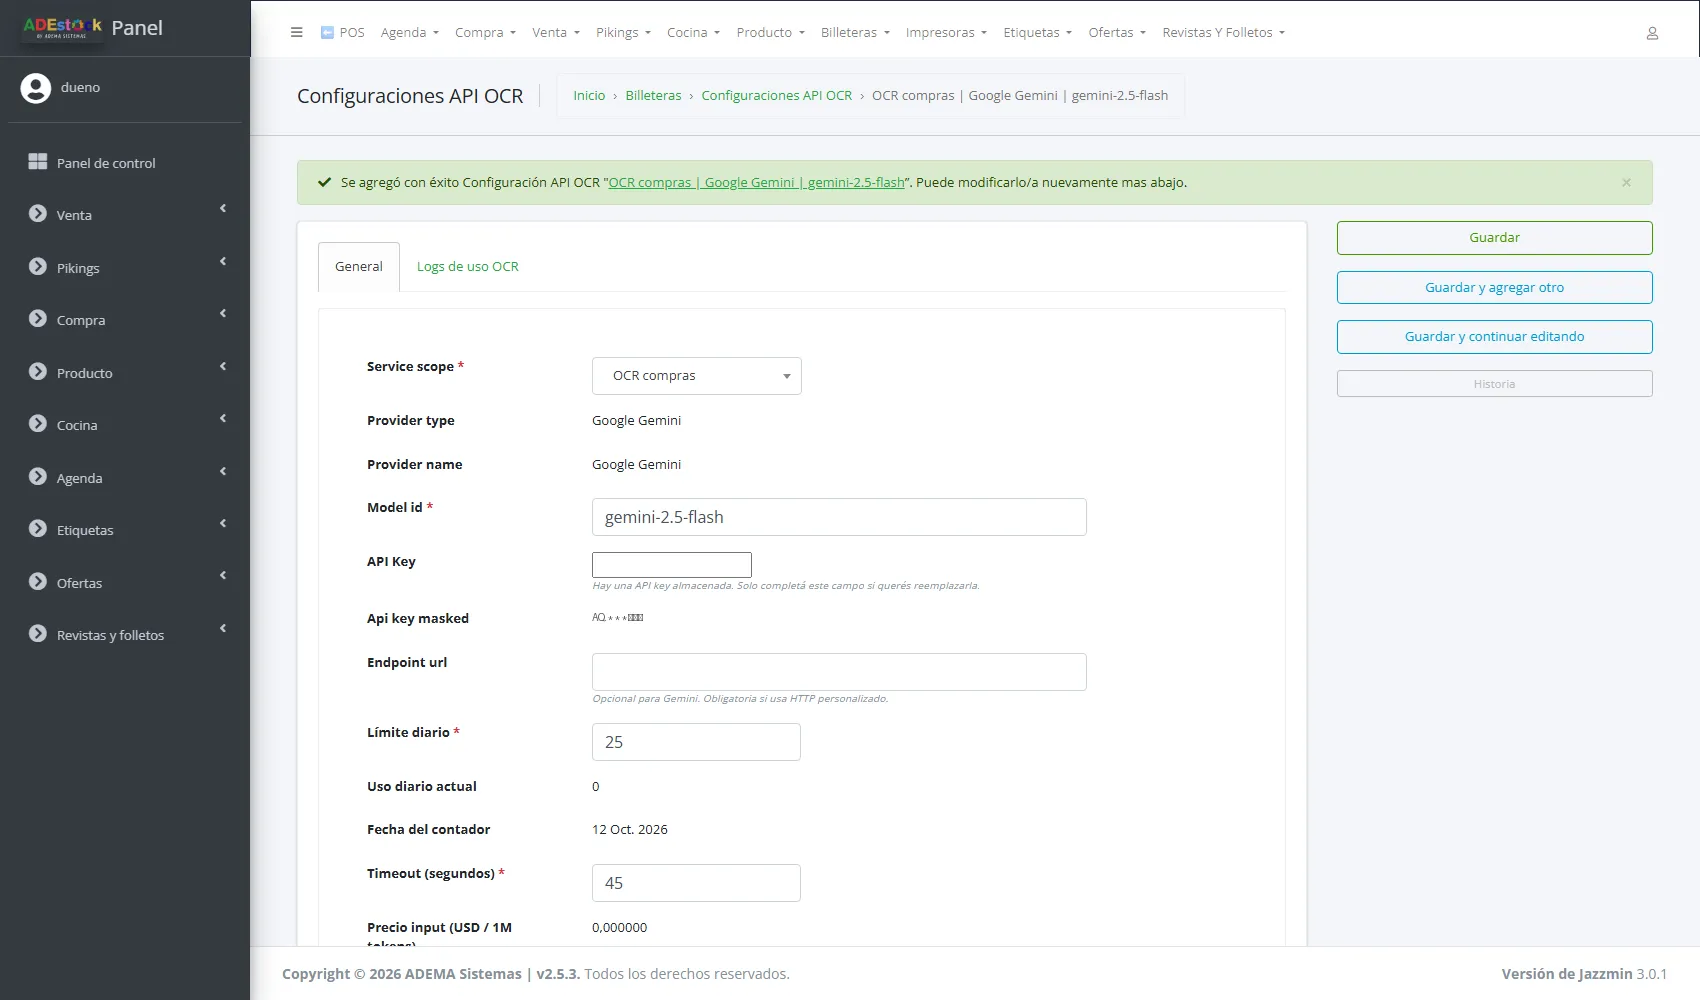1700x1000 pixels.
Task: Open the Historia button
Action: click(x=1494, y=384)
